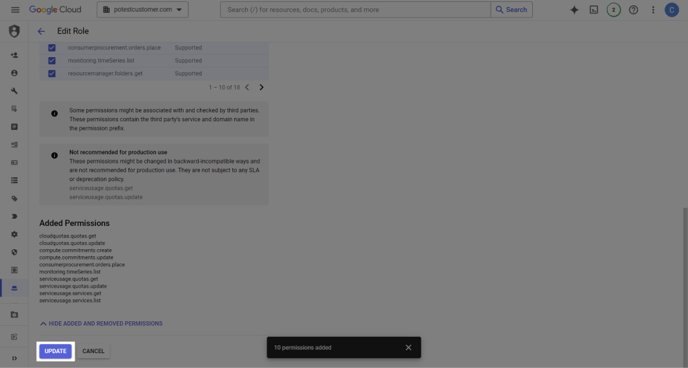The width and height of the screenshot is (688, 368).
Task: Open notifications badge showing 2
Action: coord(613,10)
